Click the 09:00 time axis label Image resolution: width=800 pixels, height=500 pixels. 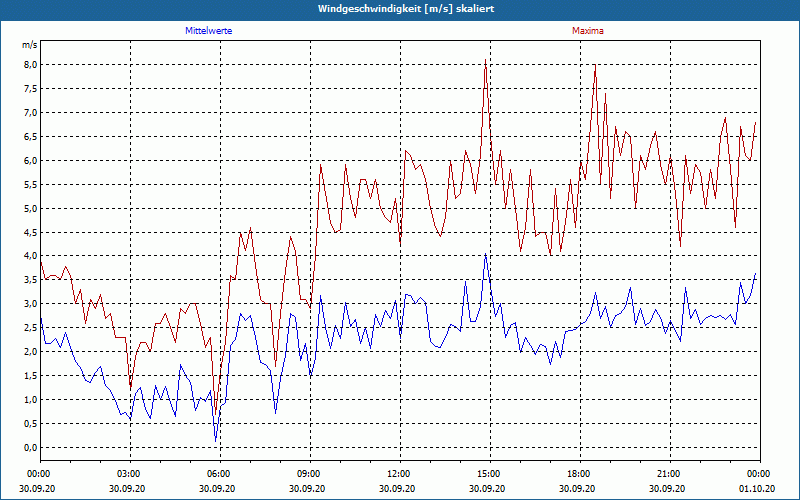coord(310,474)
